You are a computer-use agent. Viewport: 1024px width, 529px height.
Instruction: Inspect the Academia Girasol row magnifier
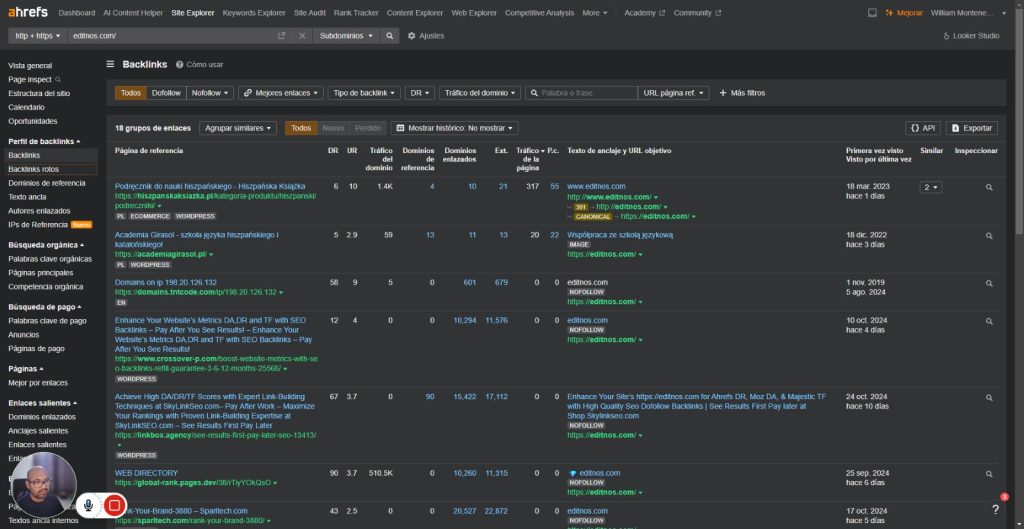click(989, 236)
